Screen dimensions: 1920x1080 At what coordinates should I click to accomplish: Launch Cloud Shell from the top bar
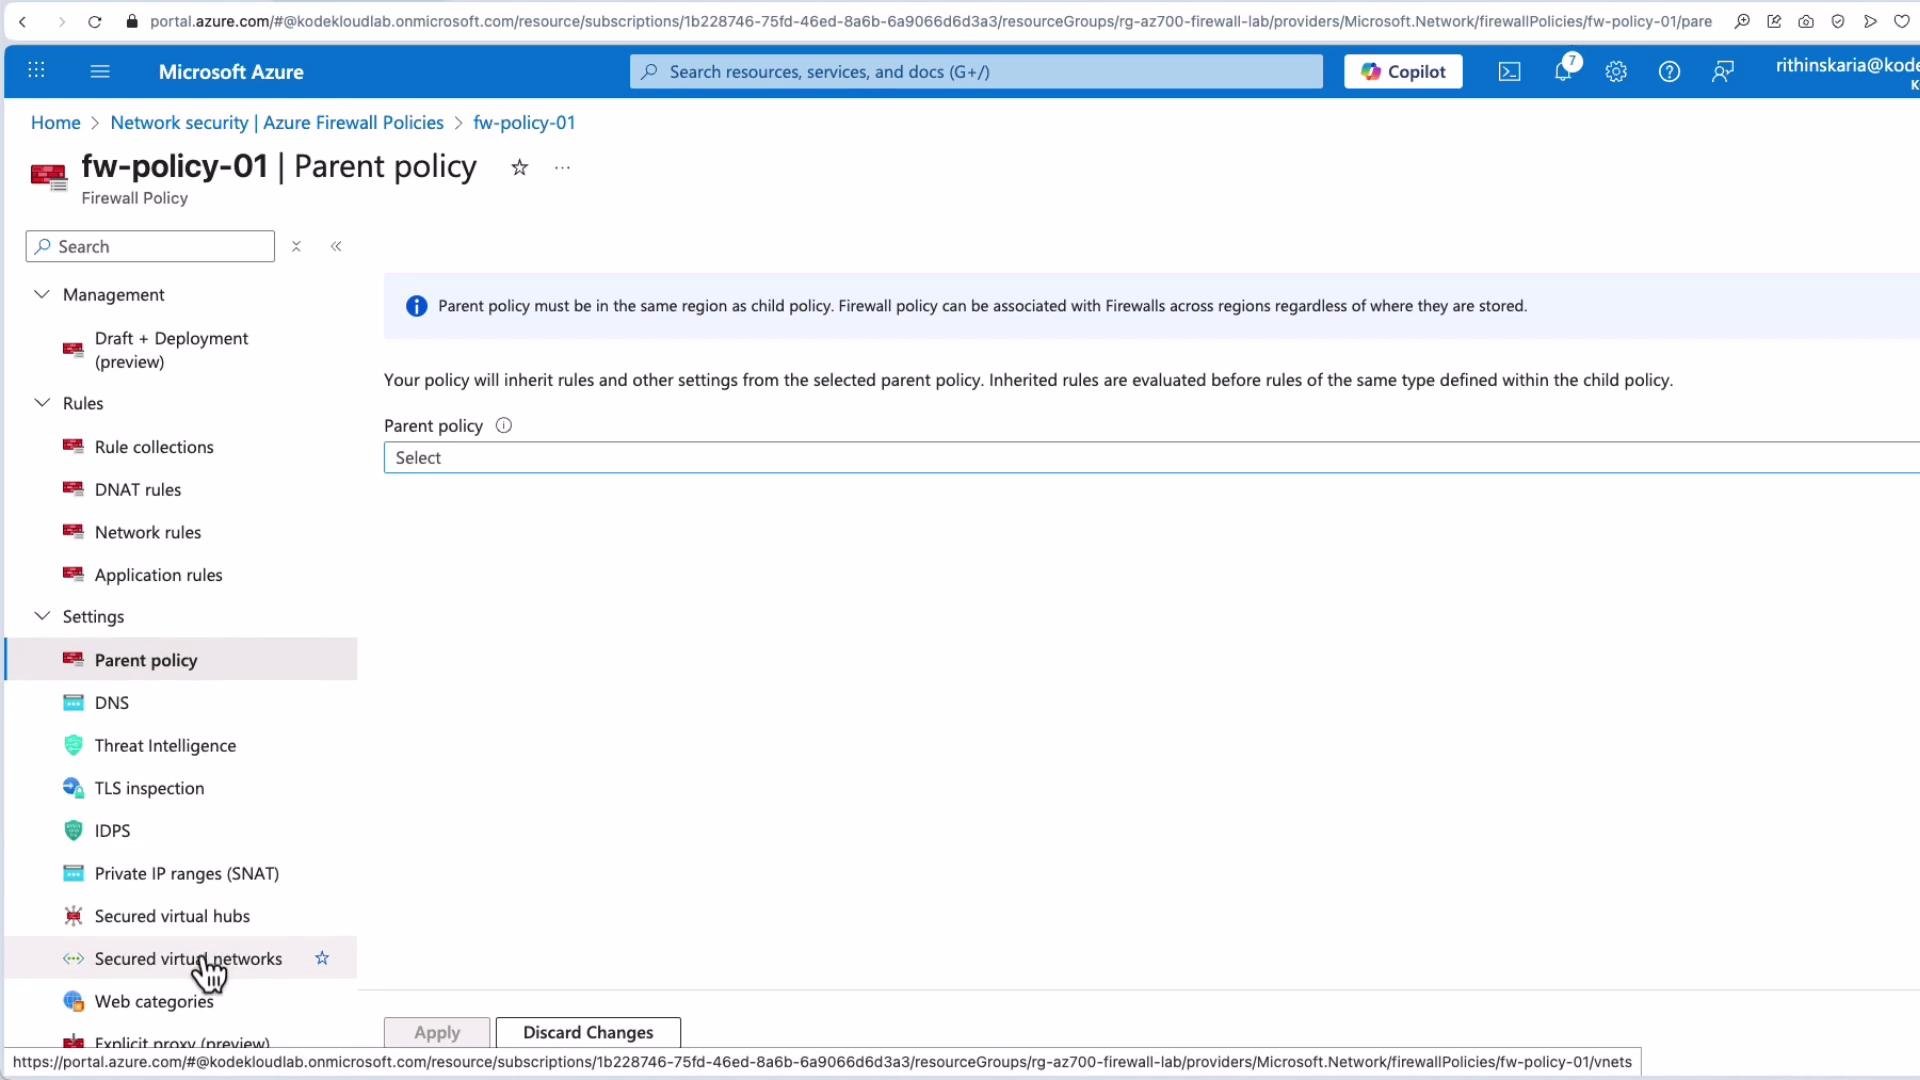coord(1509,72)
